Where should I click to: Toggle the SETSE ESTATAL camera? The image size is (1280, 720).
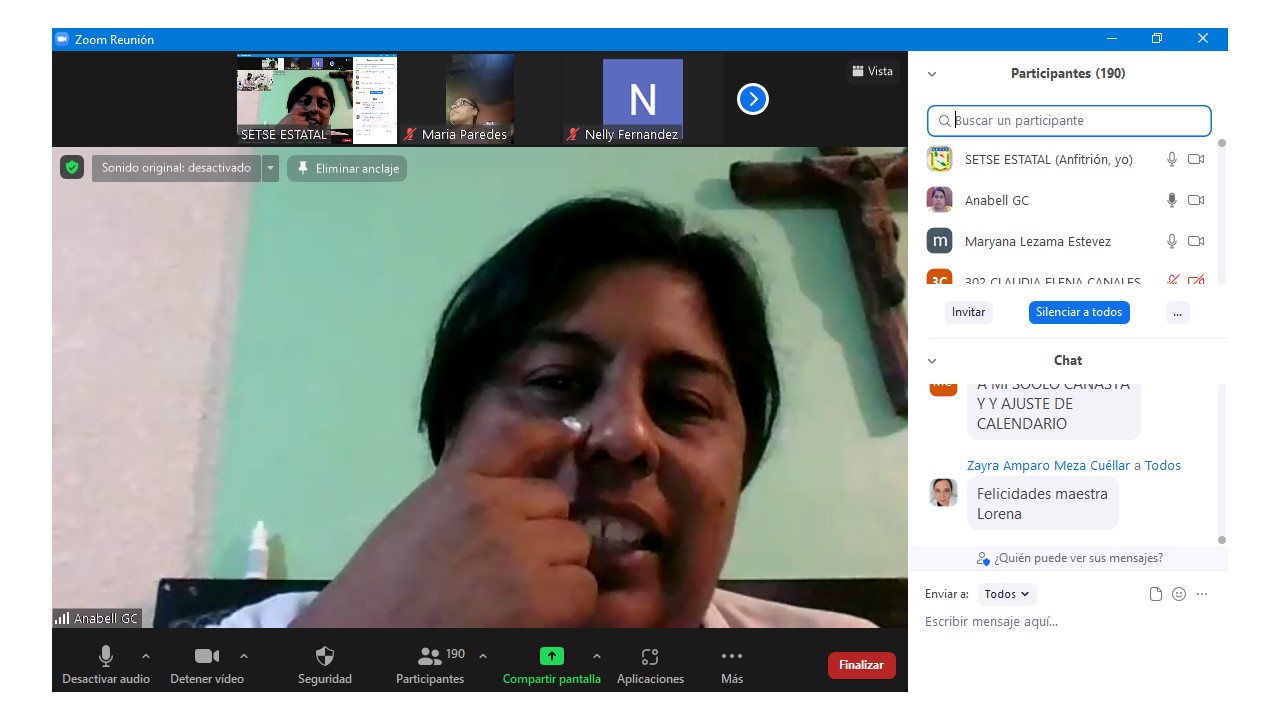pyautogui.click(x=1196, y=159)
